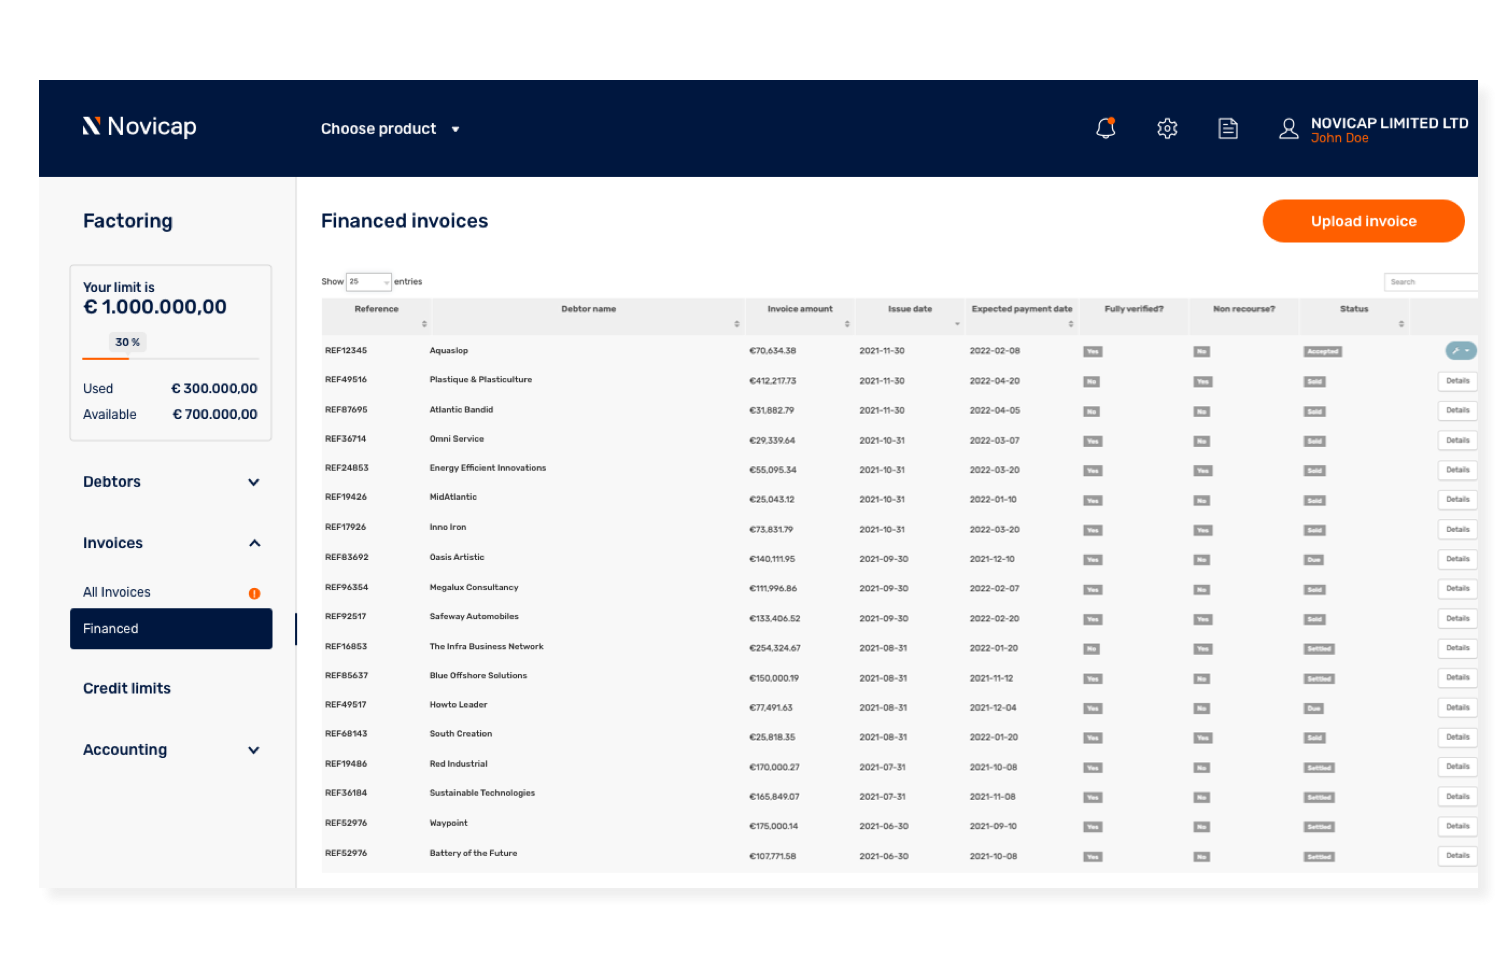This screenshot has height=966, width=1510.
Task: Click the user profile icon
Action: point(1289,128)
